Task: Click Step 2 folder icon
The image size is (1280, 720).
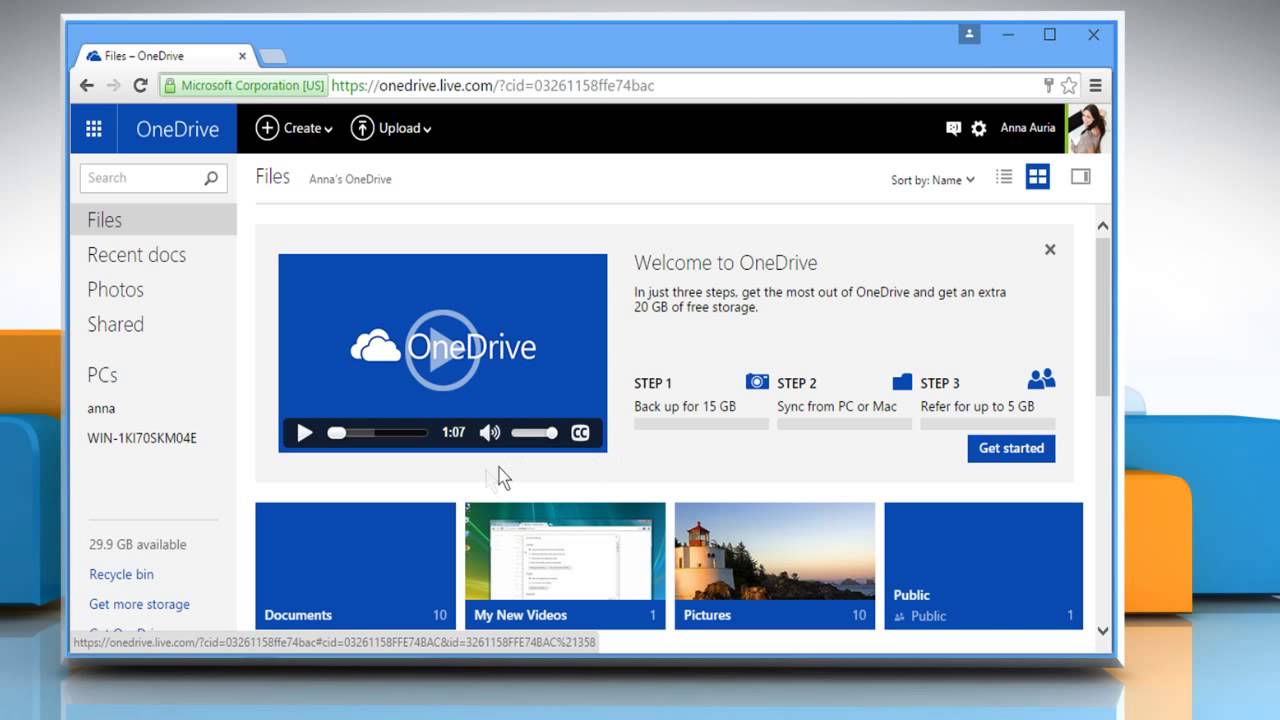Action: 902,381
